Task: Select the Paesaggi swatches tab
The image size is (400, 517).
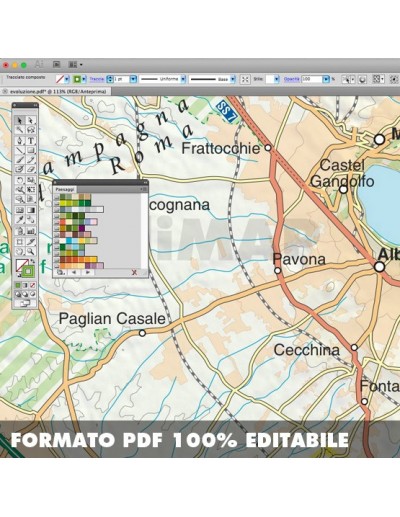Action: tap(65, 189)
